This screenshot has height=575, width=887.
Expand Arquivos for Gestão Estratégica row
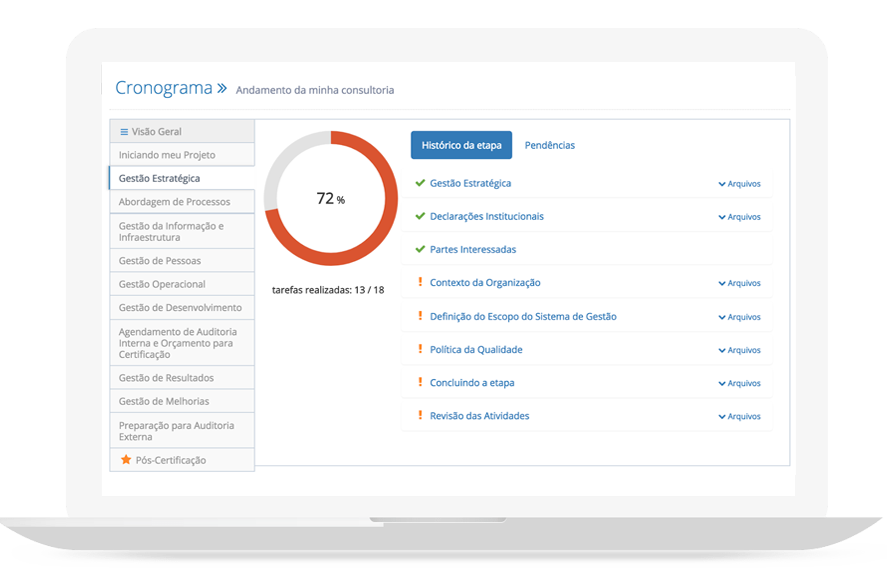739,184
